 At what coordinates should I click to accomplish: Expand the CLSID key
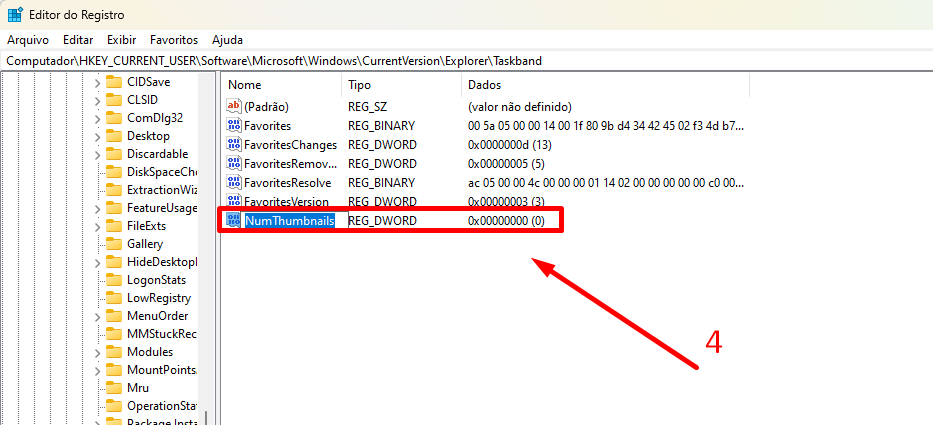click(x=98, y=100)
